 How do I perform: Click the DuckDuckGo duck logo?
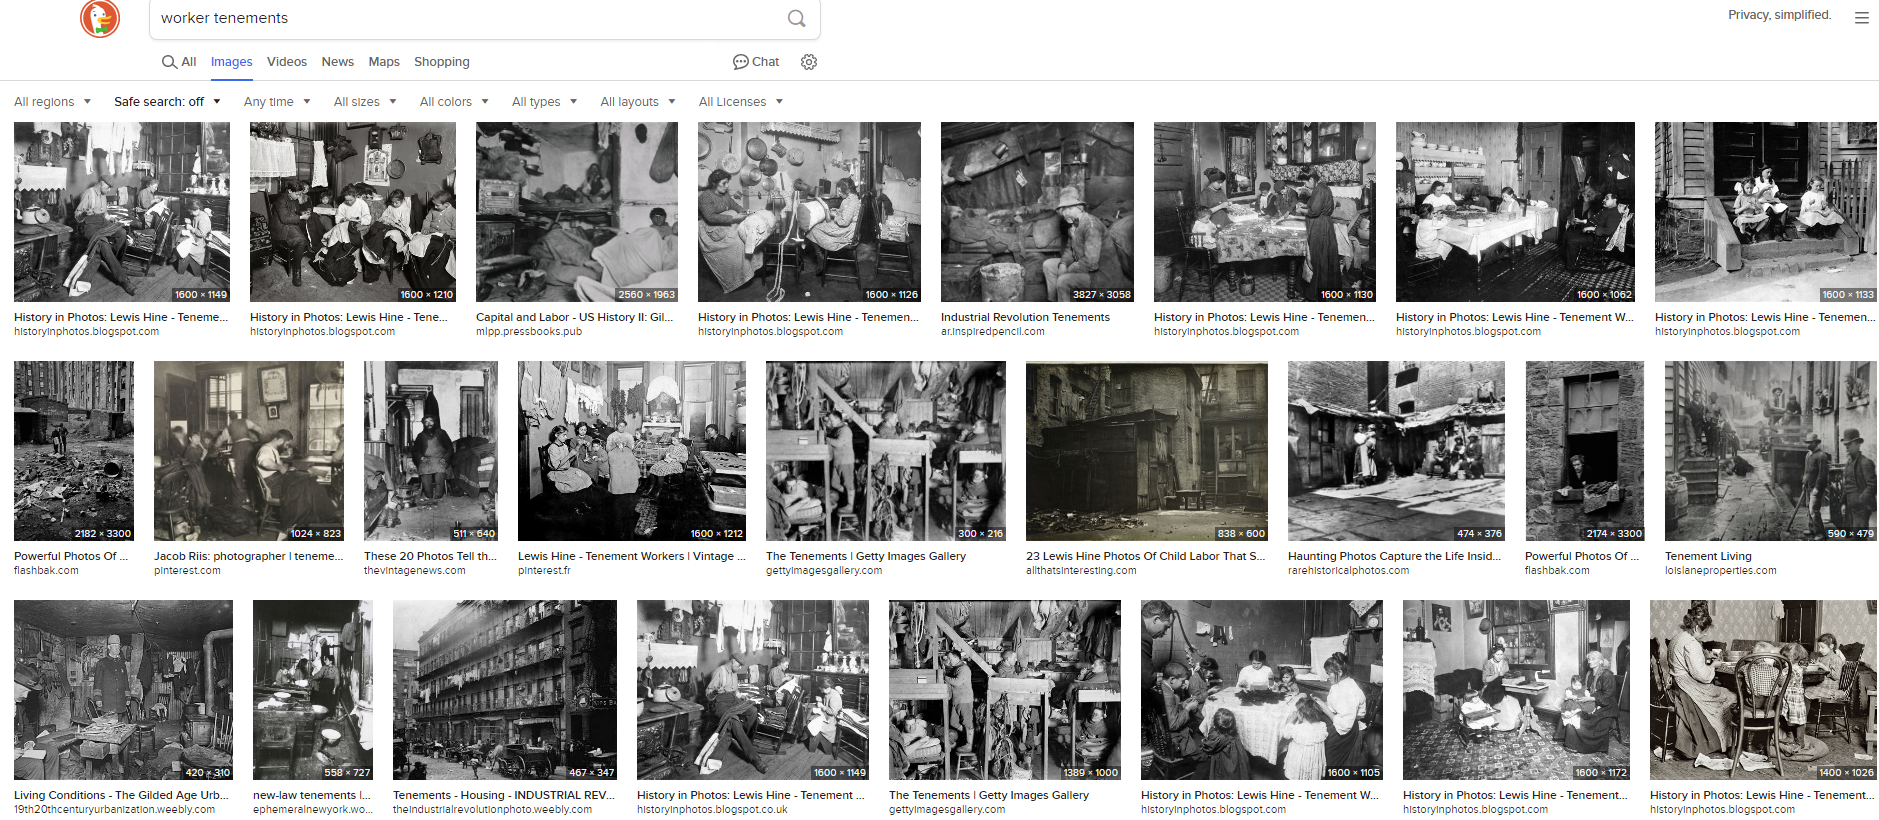click(x=100, y=18)
